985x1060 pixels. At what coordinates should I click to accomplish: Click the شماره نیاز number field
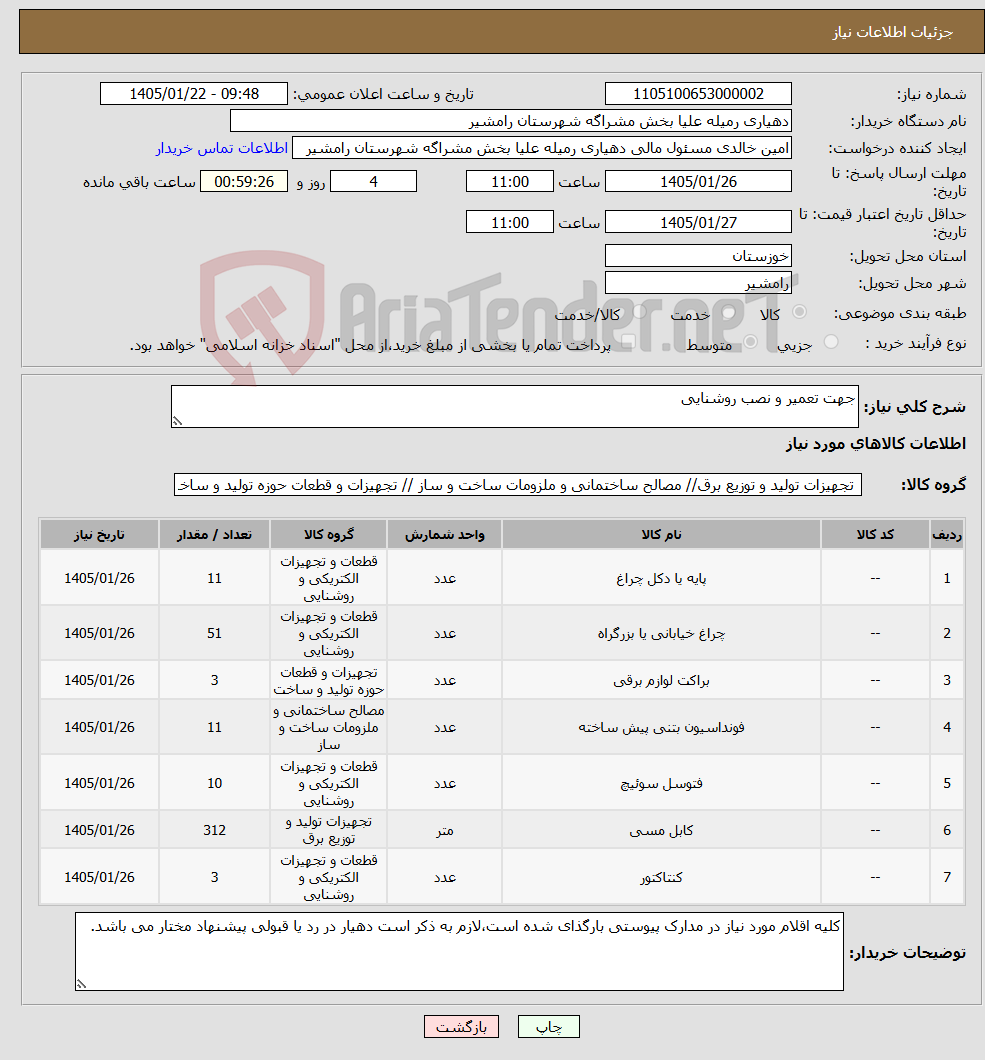(x=698, y=94)
